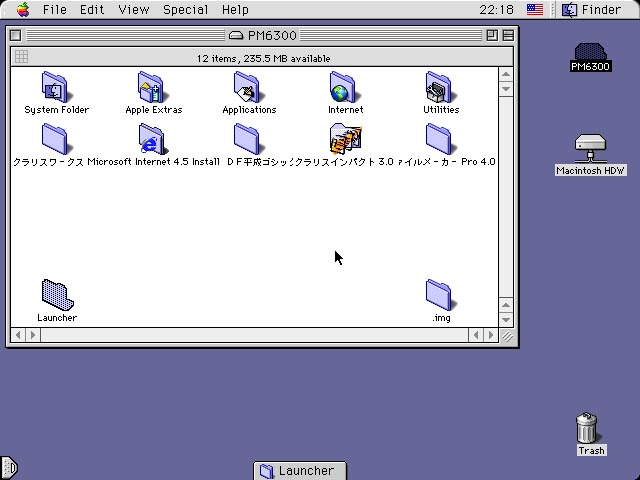The width and height of the screenshot is (640, 480).
Task: Click left-side scroll-right arrow of horizontal scrollbar
Action: coord(33,336)
